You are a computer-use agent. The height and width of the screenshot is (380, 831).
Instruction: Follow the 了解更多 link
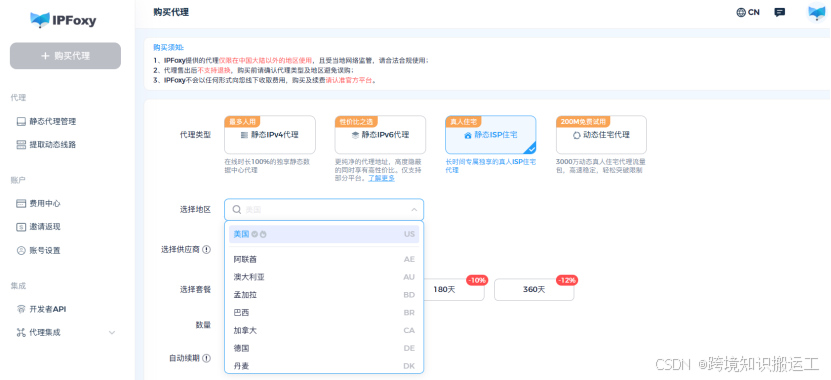pos(382,178)
